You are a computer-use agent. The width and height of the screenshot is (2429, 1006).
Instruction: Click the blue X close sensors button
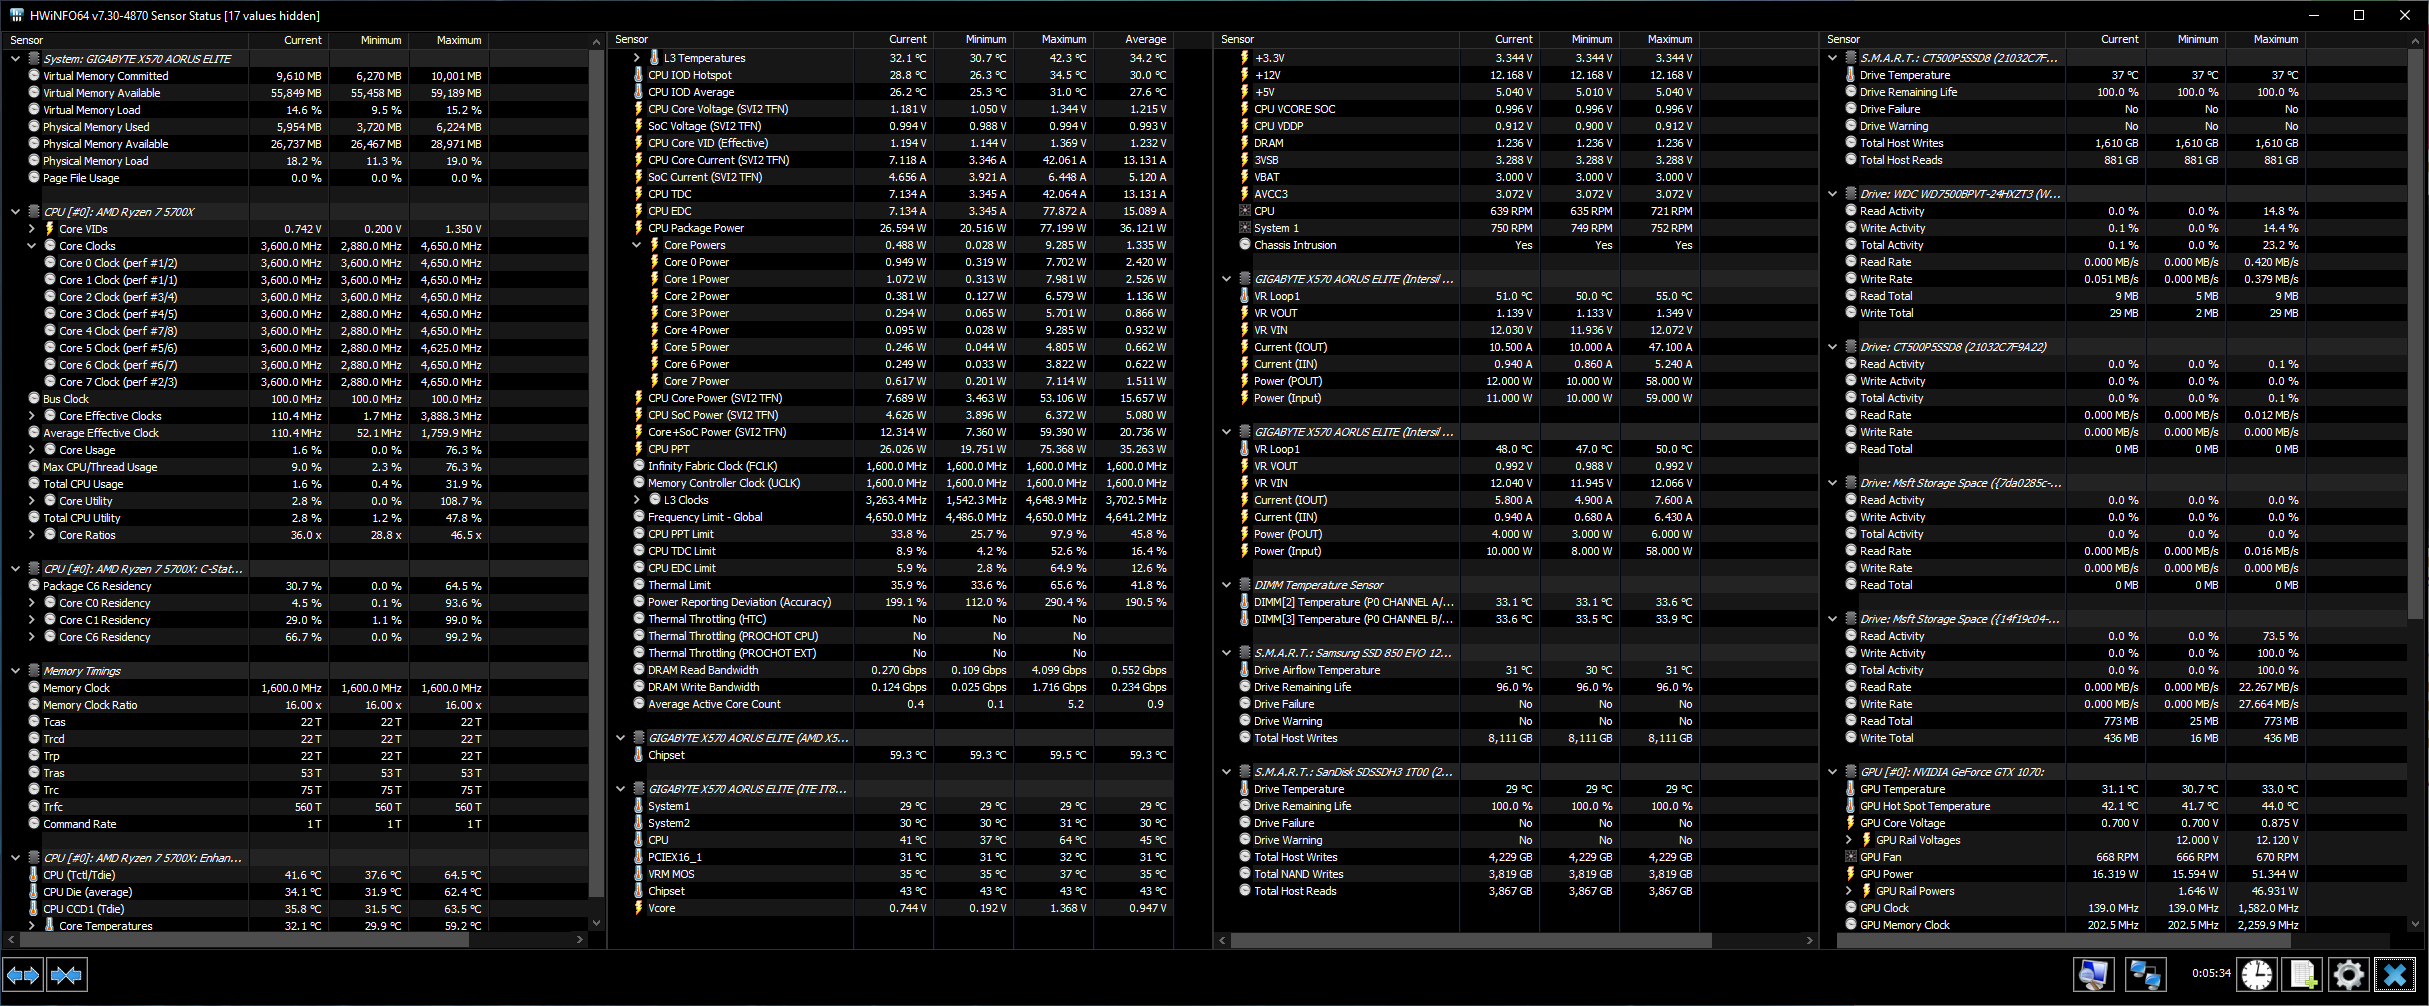(x=2394, y=974)
